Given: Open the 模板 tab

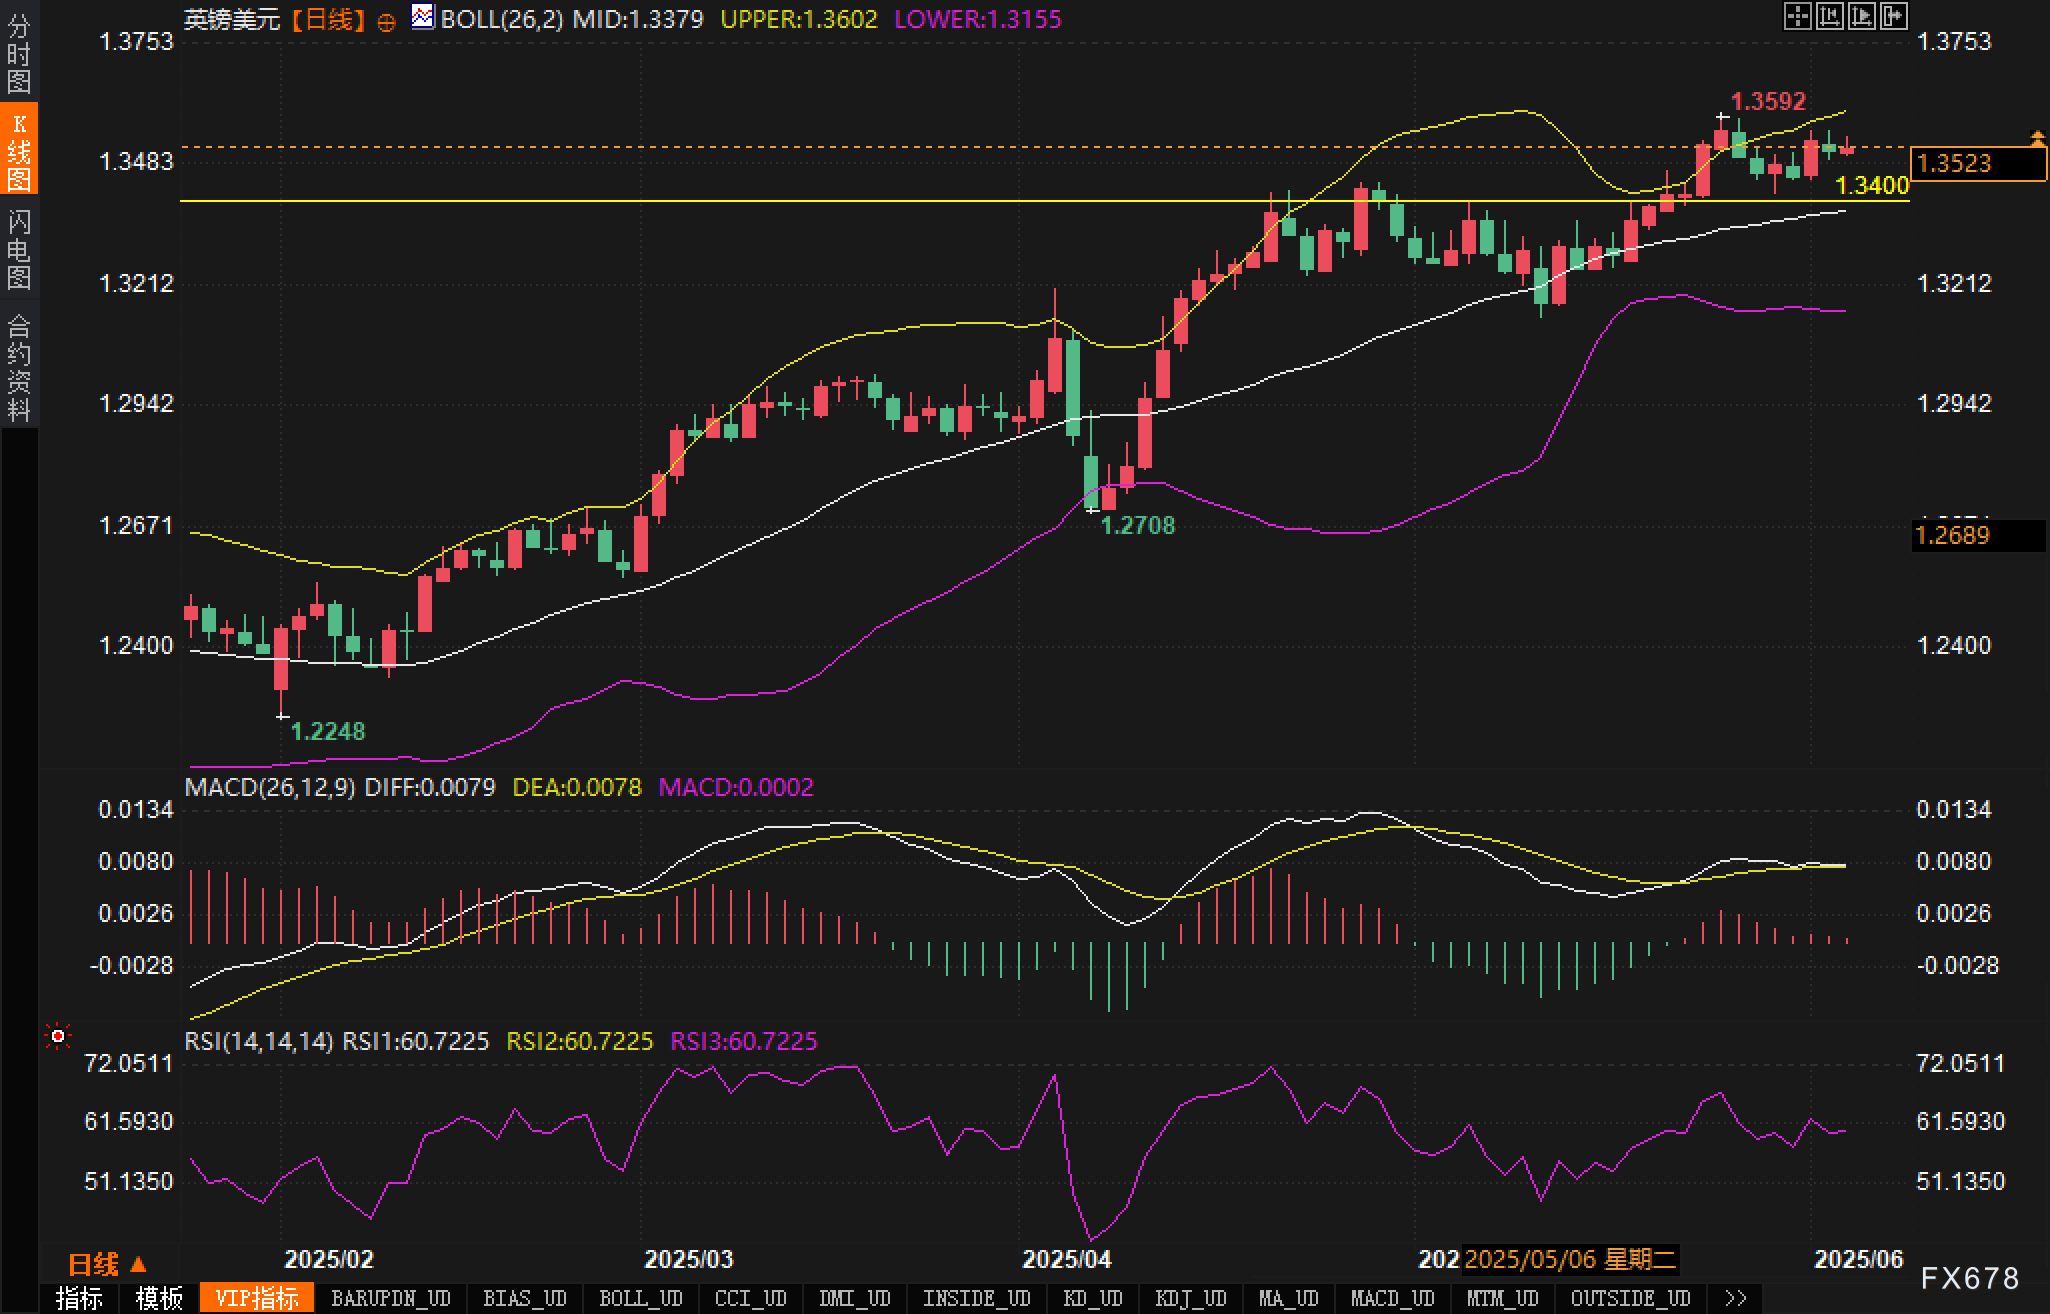Looking at the screenshot, I should coord(159,1298).
